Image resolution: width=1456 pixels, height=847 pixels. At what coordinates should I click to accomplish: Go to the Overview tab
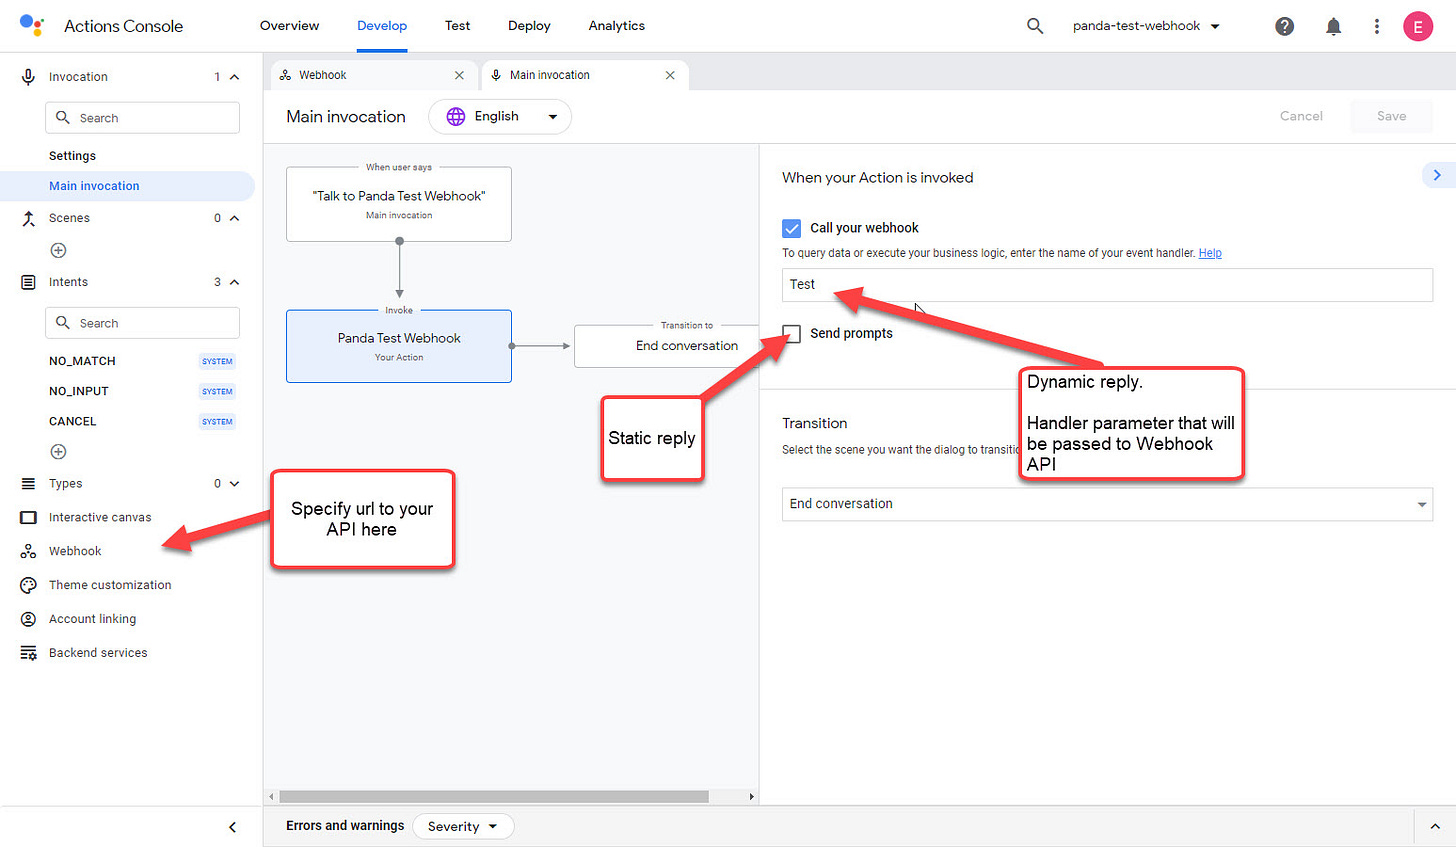click(289, 26)
